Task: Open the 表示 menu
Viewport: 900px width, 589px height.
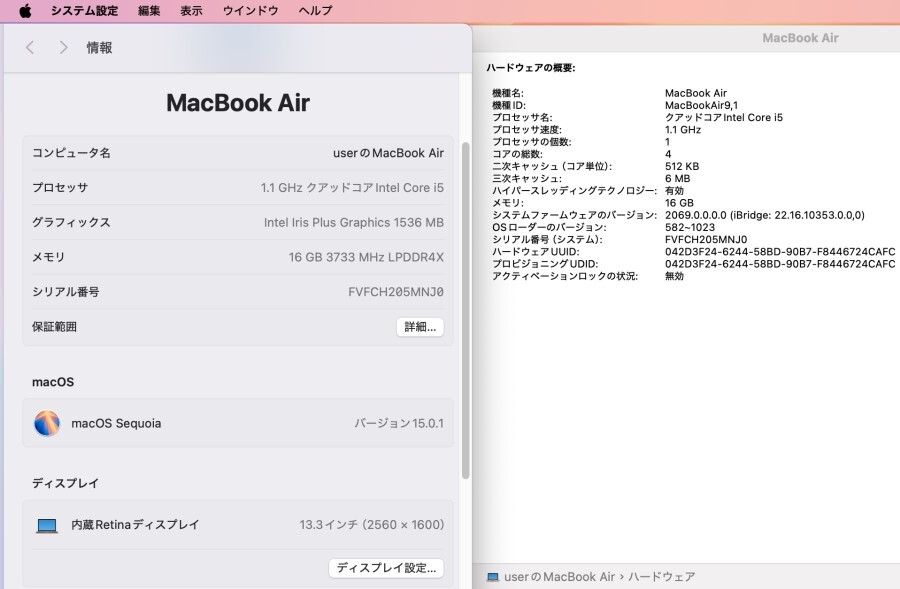Action: coord(191,11)
